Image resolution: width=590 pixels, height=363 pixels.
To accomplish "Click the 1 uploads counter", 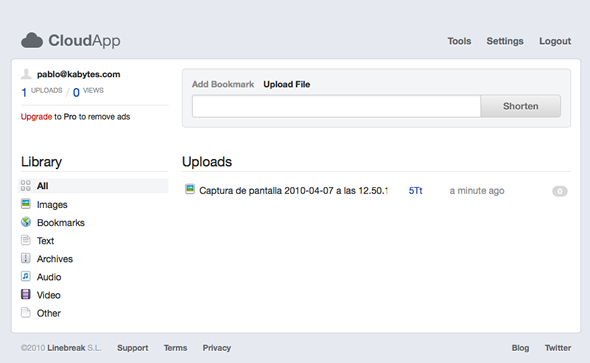I will click(42, 91).
